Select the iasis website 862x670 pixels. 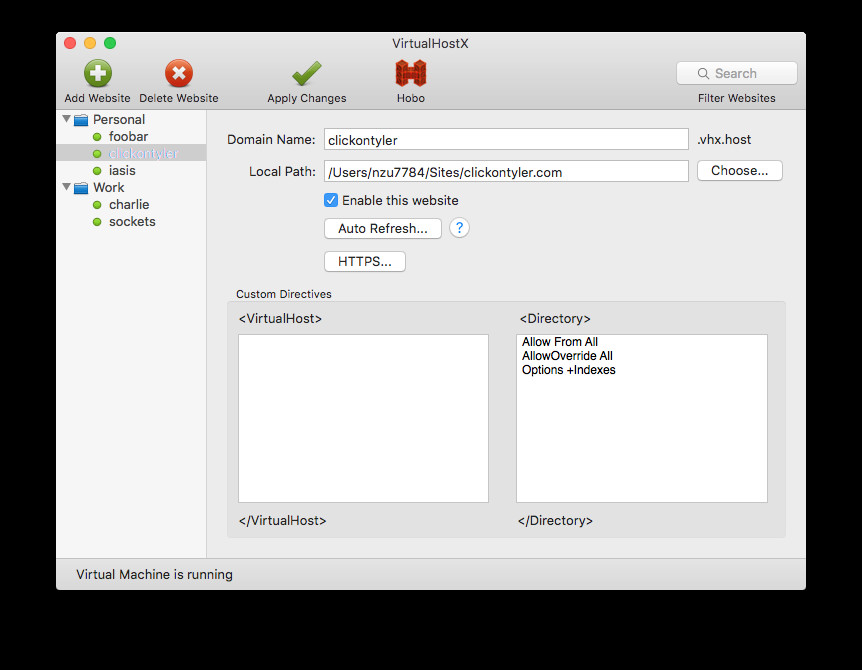122,170
